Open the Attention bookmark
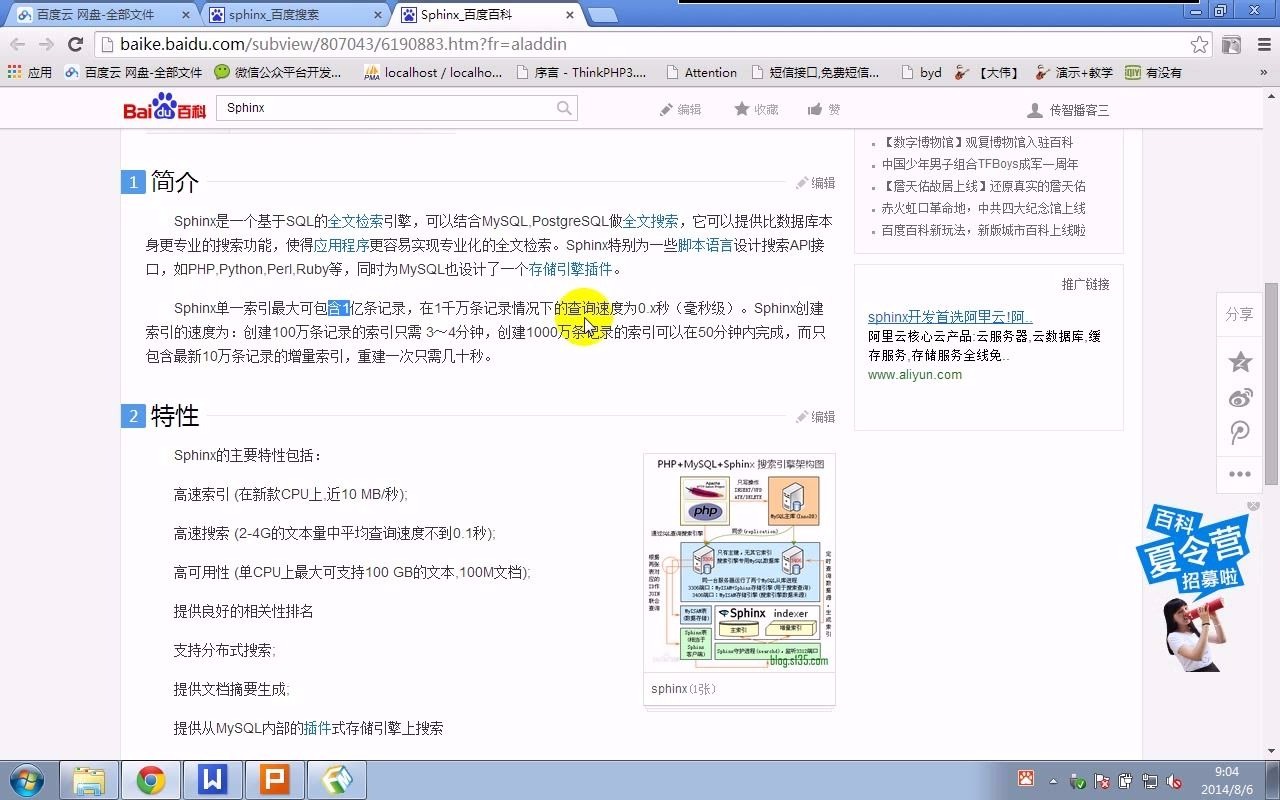 click(x=700, y=72)
